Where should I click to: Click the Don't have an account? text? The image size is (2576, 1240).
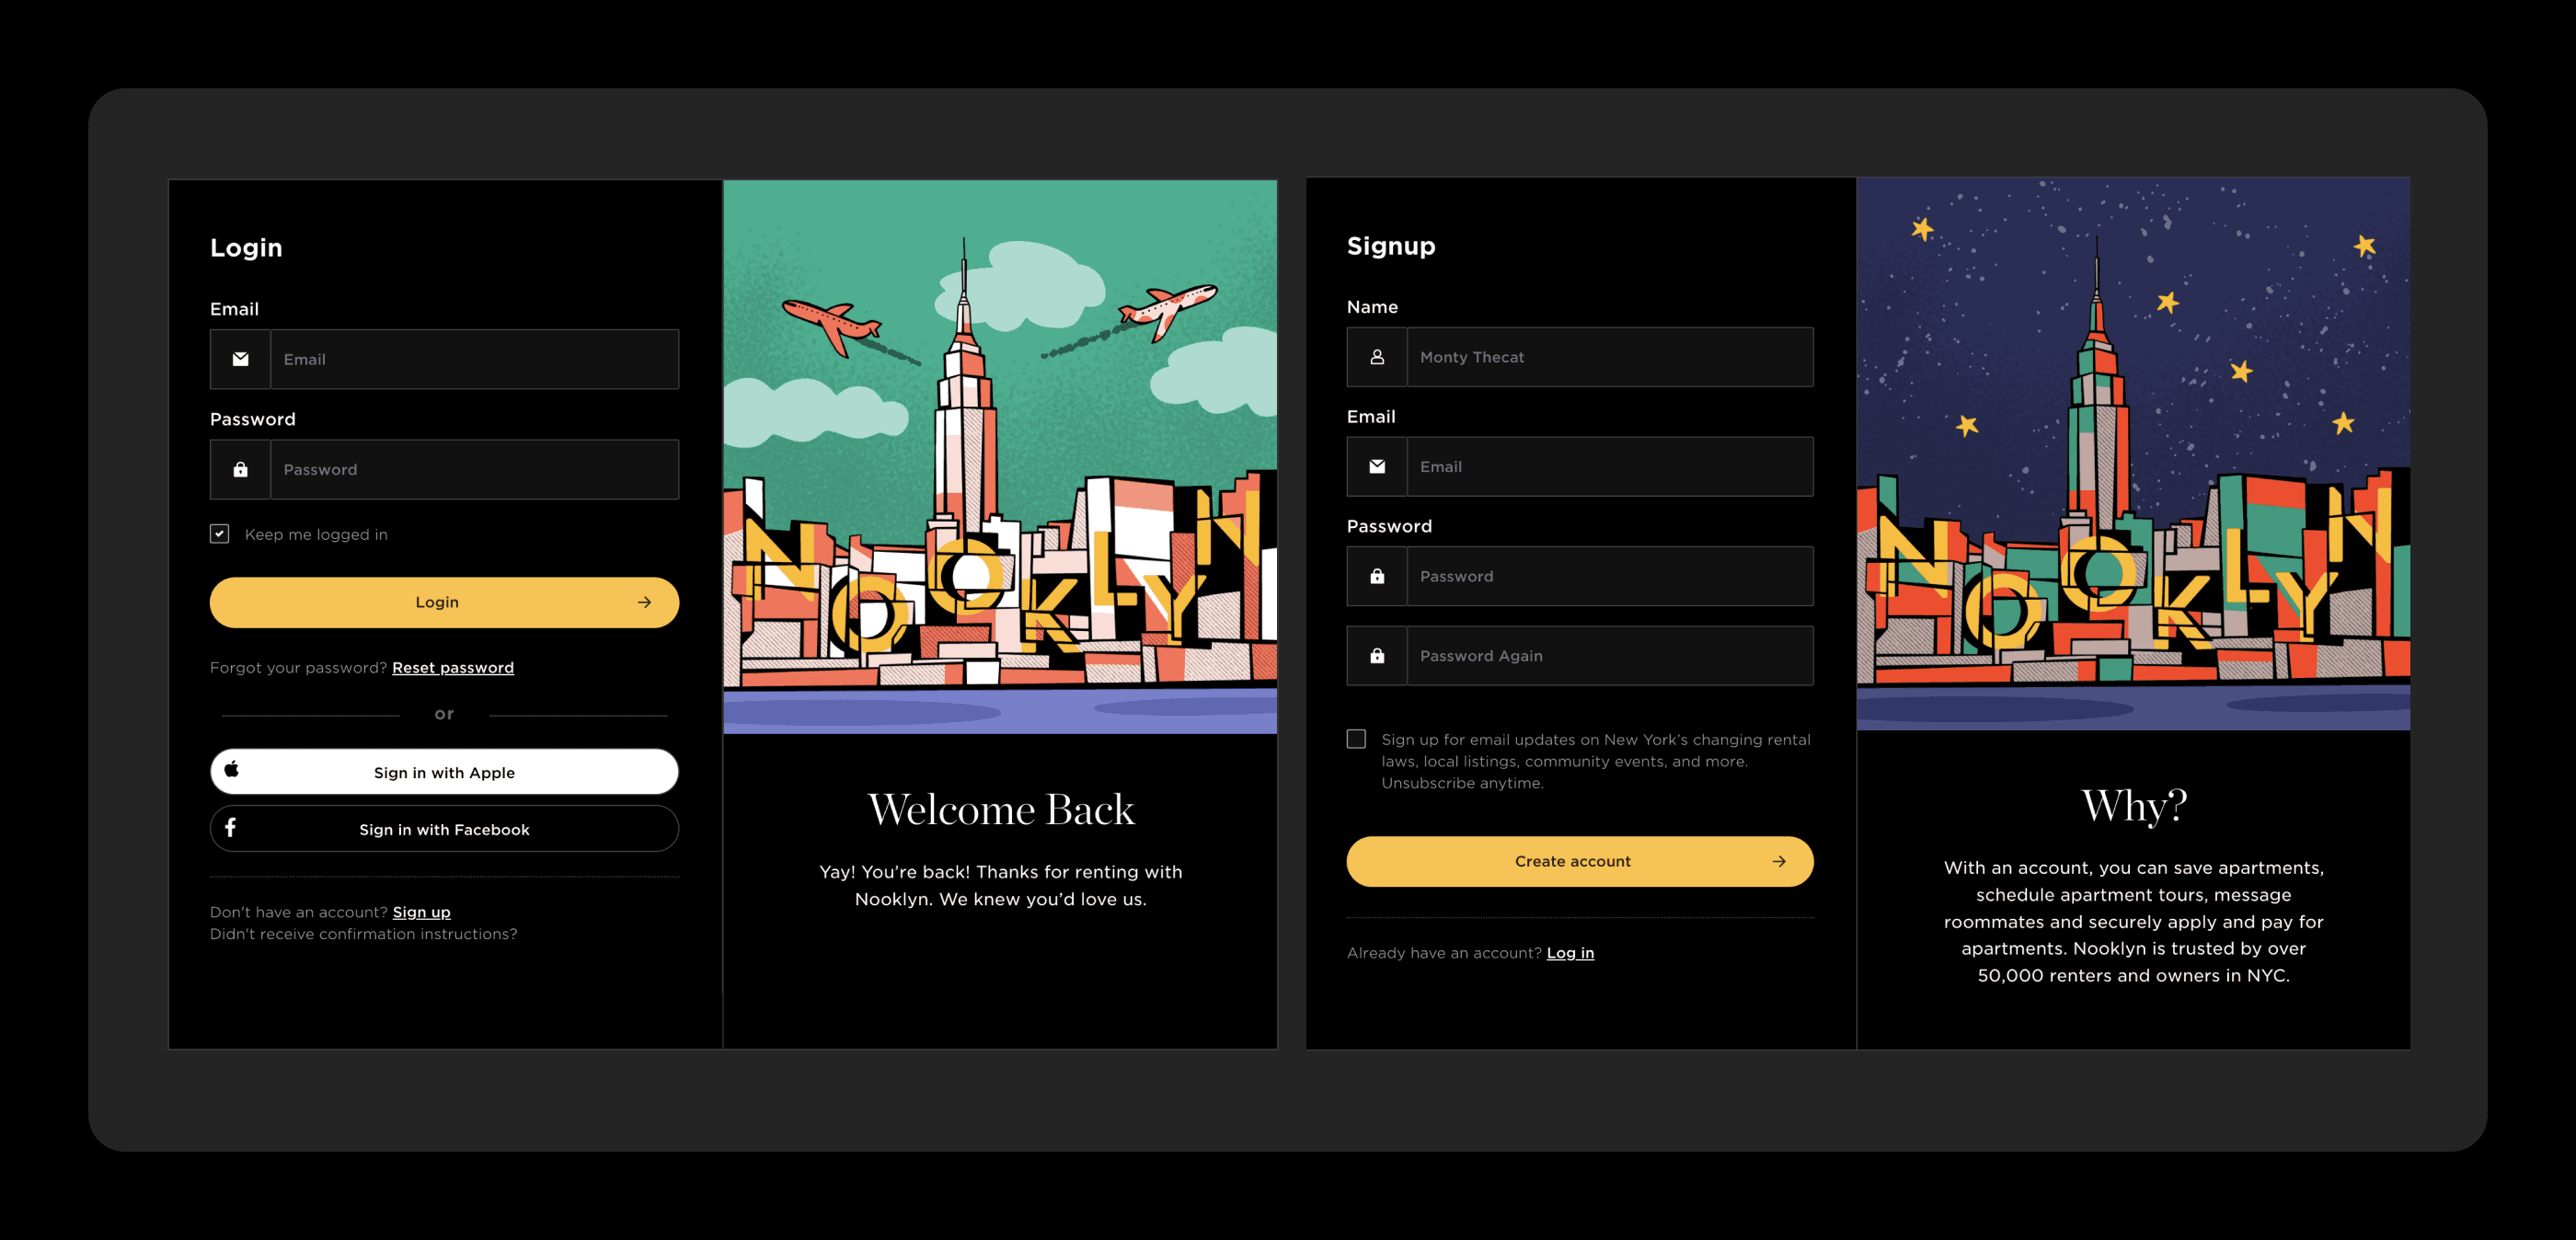298,912
